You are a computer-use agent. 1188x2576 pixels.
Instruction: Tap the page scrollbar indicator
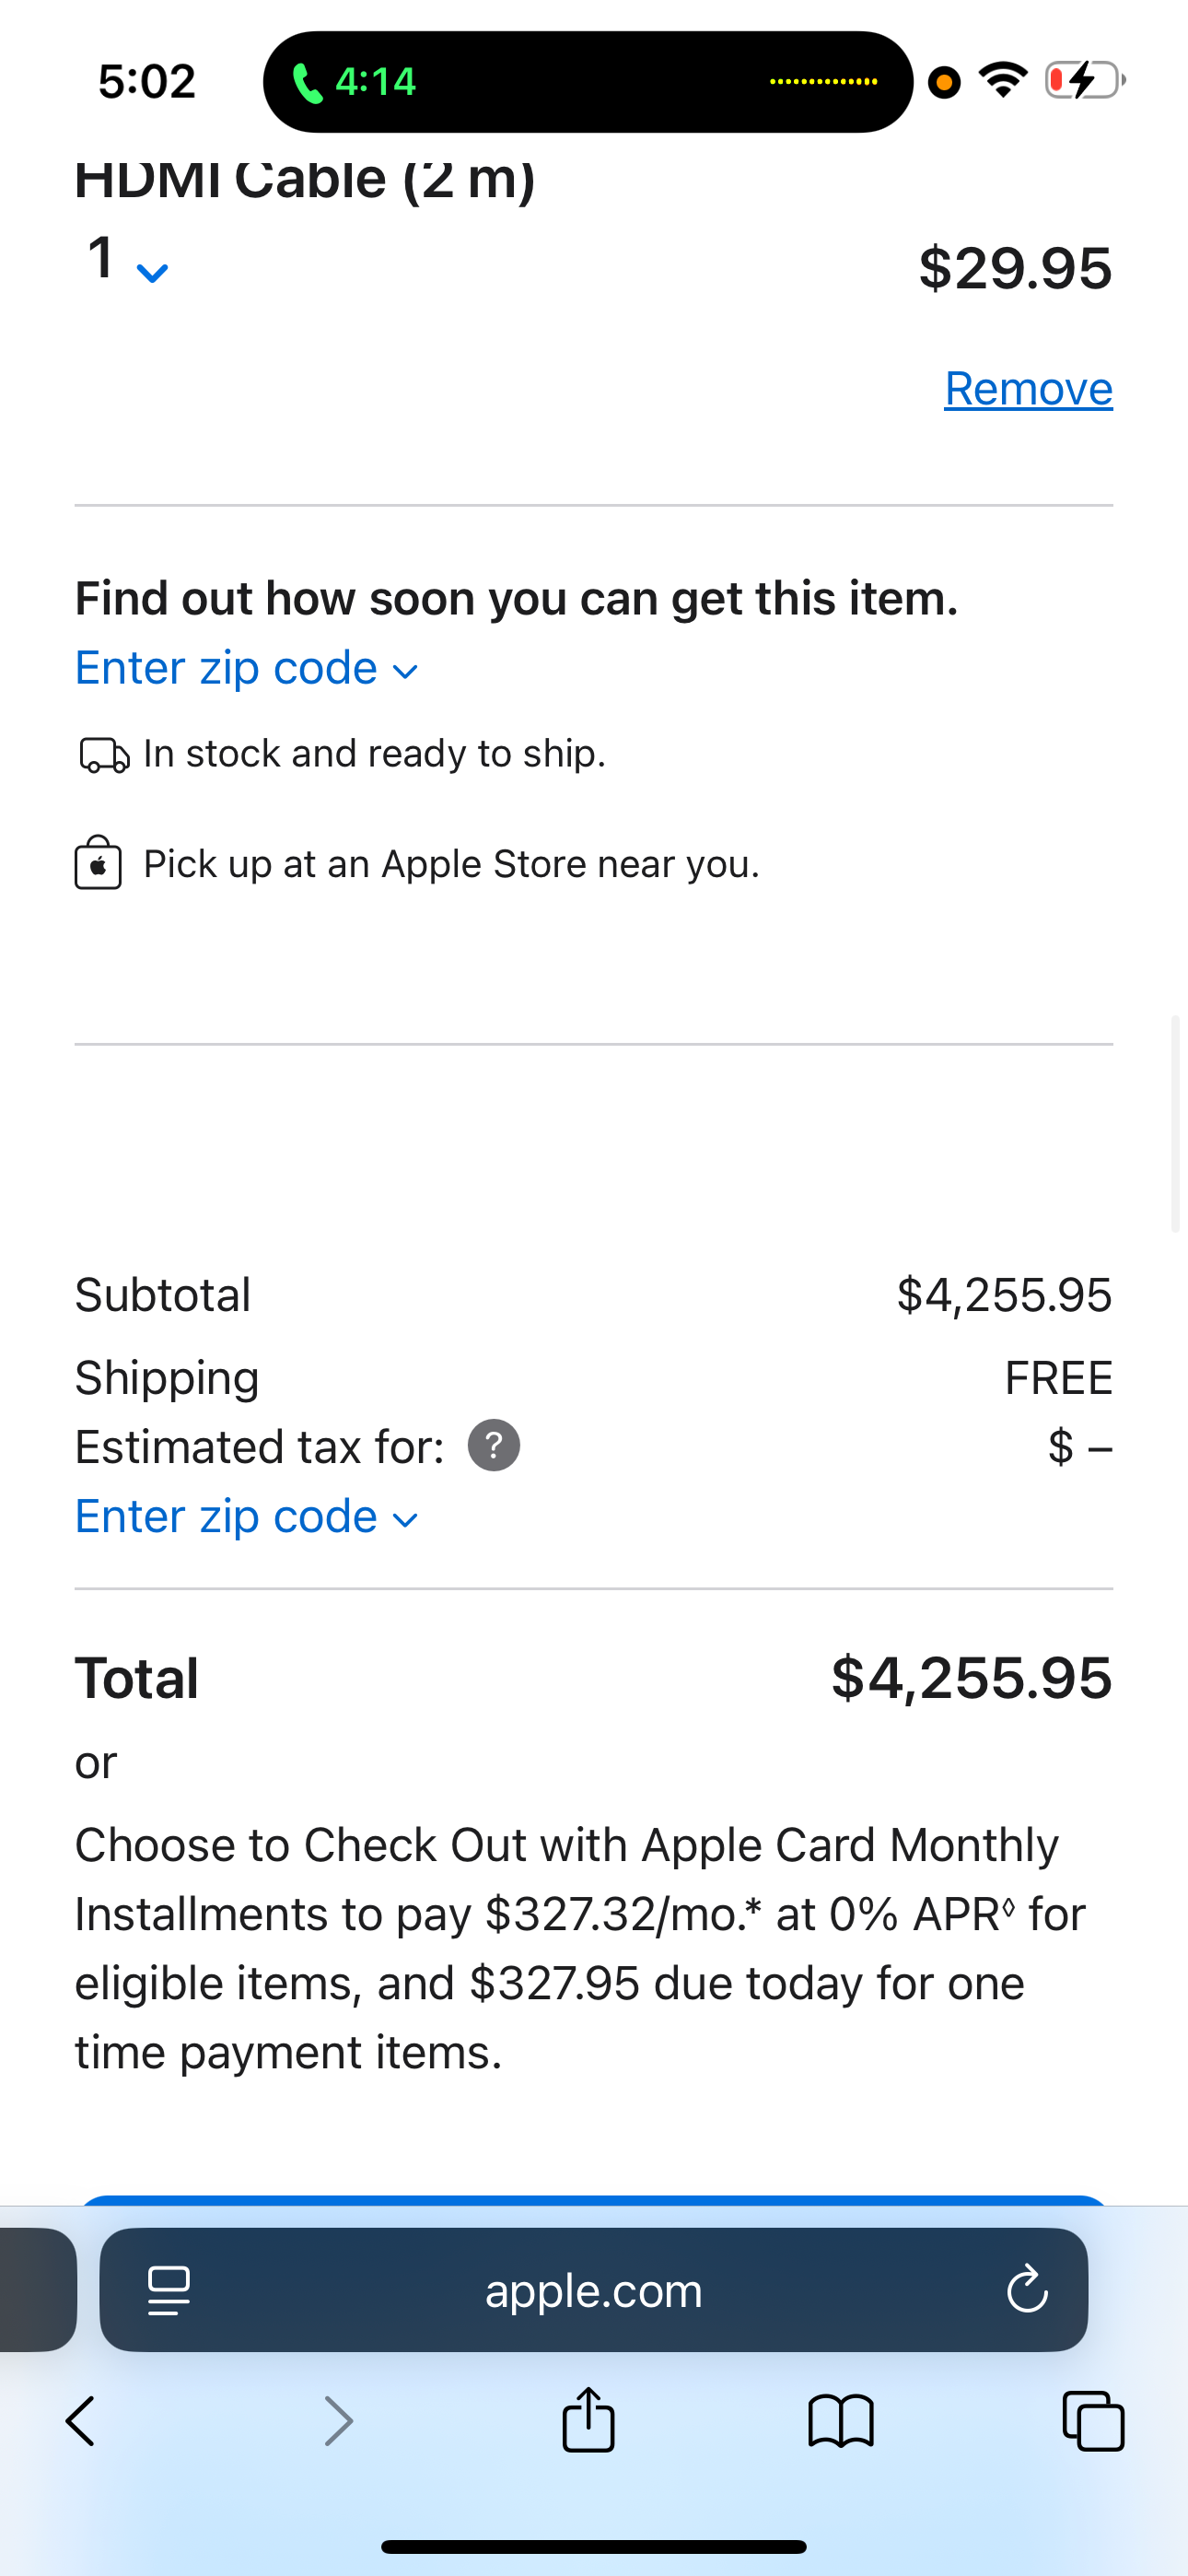click(x=1176, y=1123)
